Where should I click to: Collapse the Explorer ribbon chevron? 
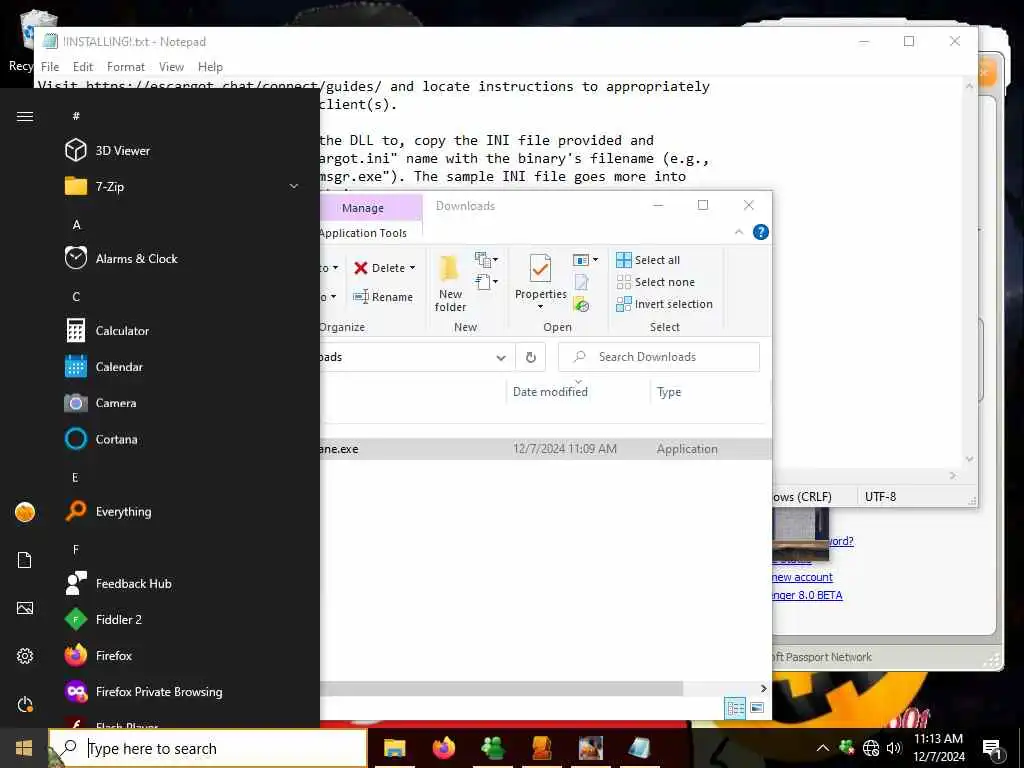point(739,232)
